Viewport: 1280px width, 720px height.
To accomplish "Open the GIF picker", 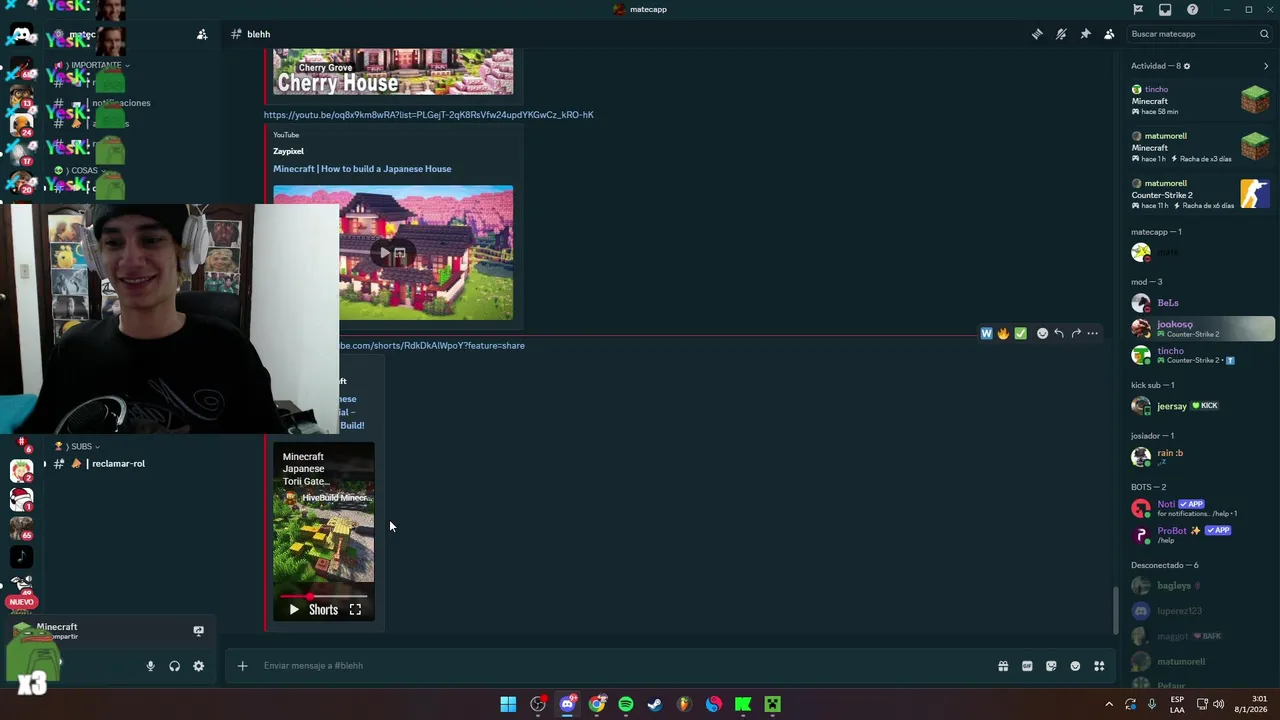I will tap(1027, 666).
